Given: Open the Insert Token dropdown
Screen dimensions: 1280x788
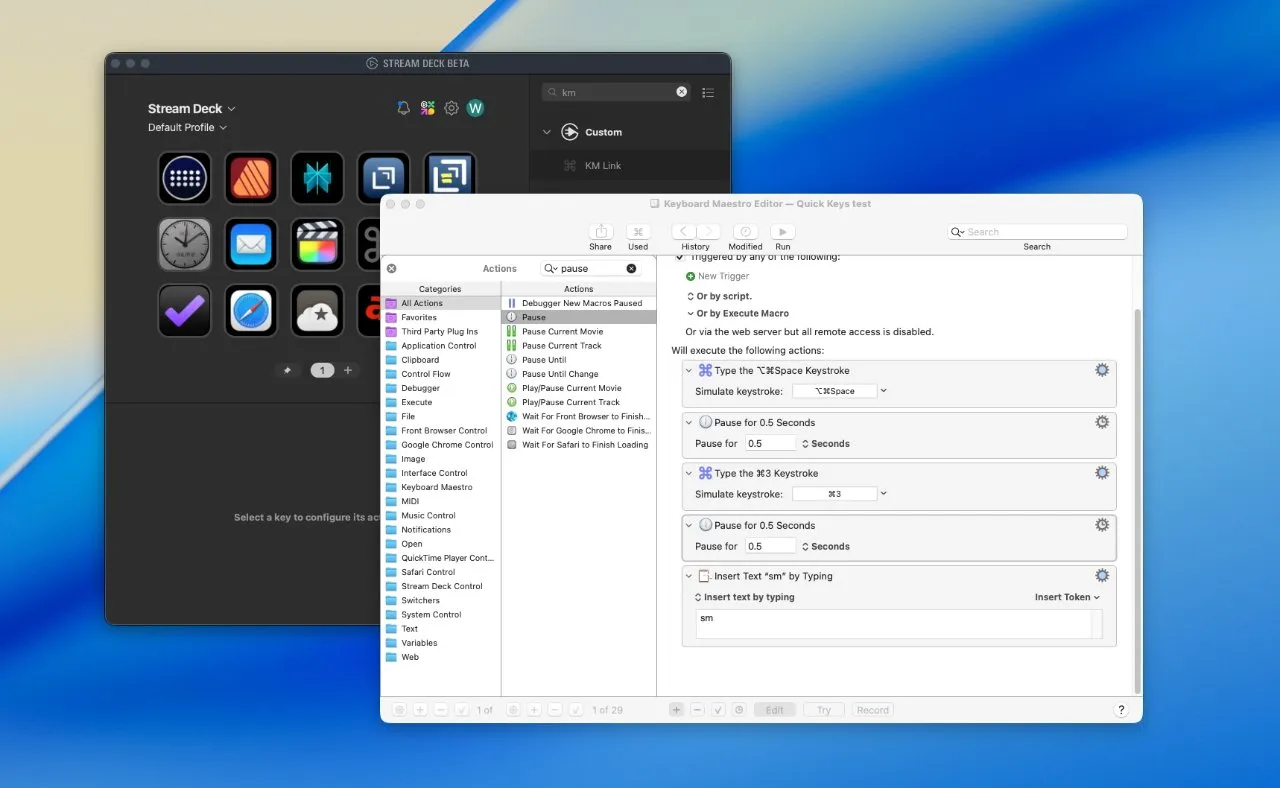Looking at the screenshot, I should point(1067,597).
